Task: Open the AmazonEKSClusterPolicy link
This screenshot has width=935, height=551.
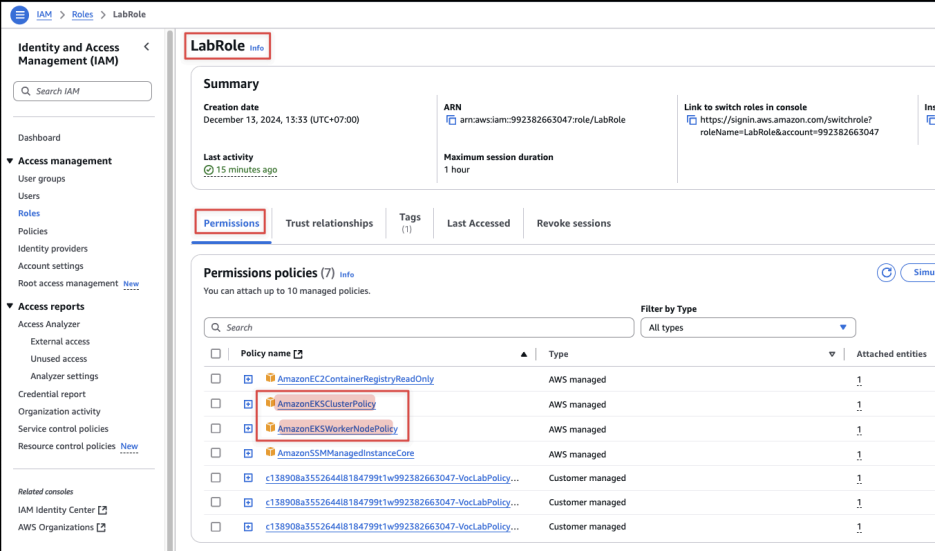Action: [x=327, y=404]
